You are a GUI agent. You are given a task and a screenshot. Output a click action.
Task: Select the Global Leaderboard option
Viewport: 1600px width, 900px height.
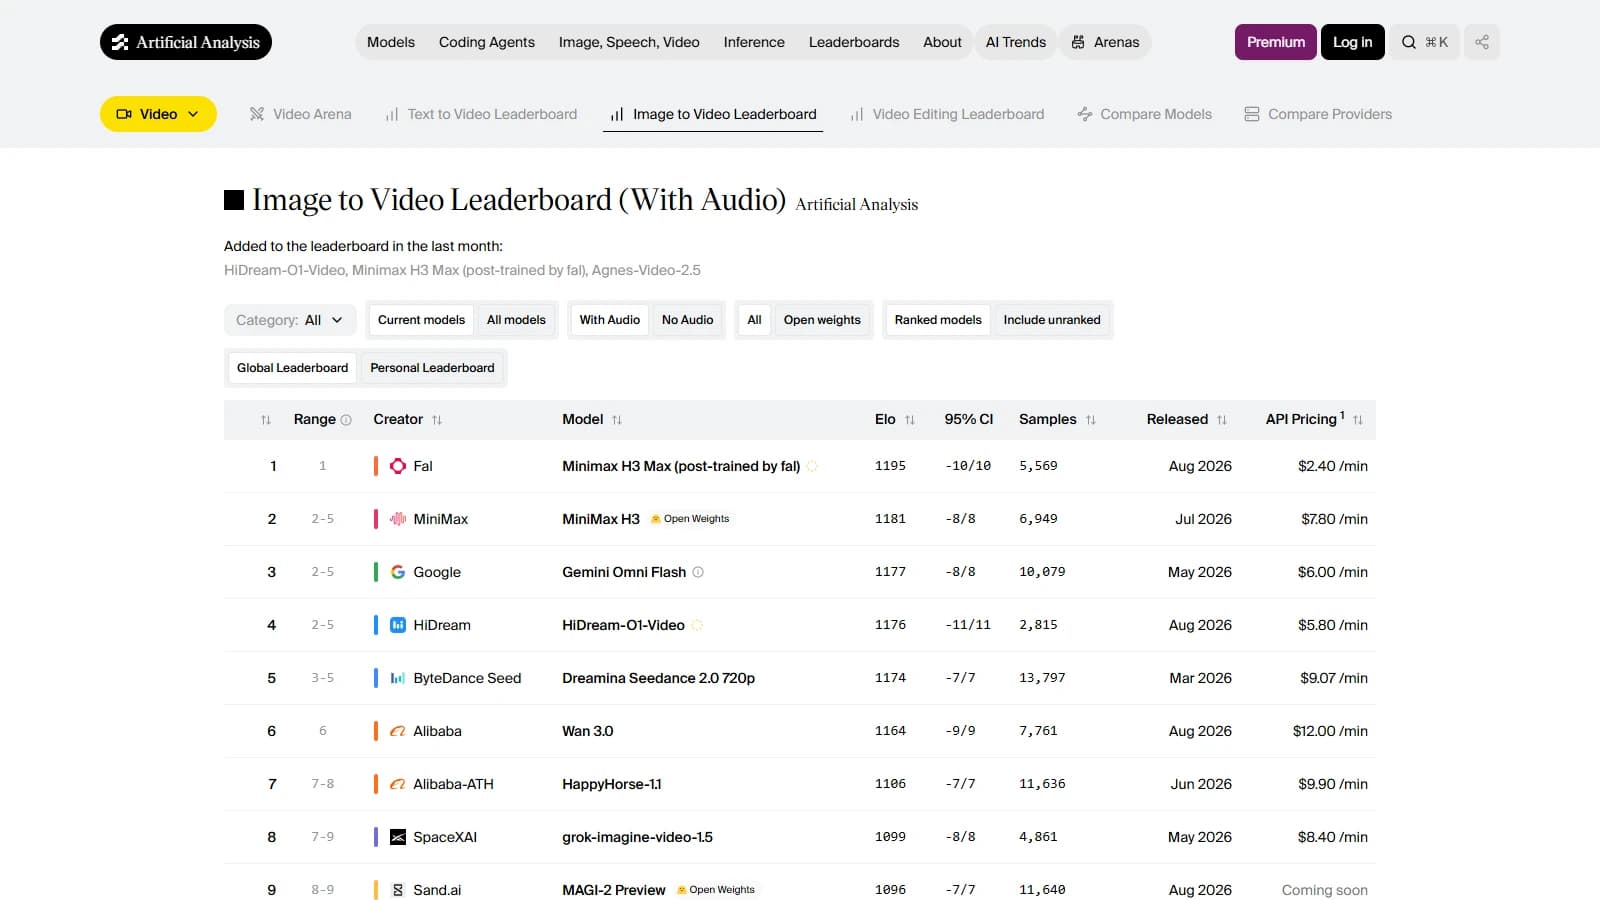click(292, 368)
